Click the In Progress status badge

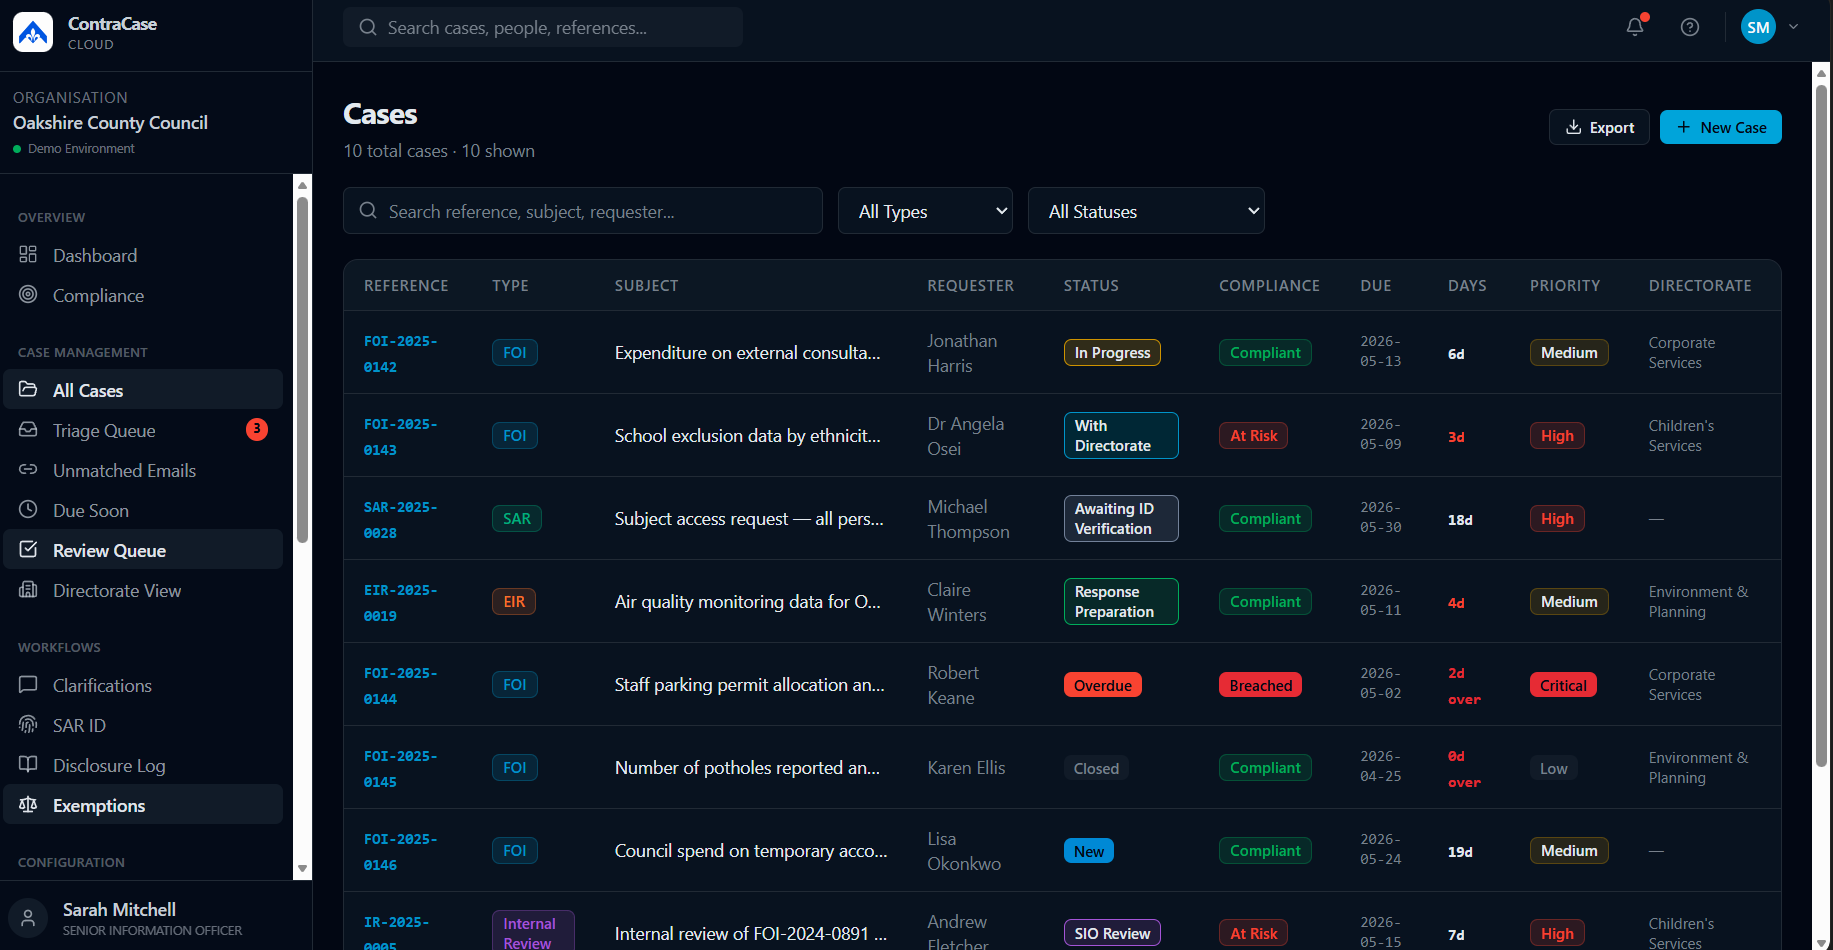[1112, 352]
